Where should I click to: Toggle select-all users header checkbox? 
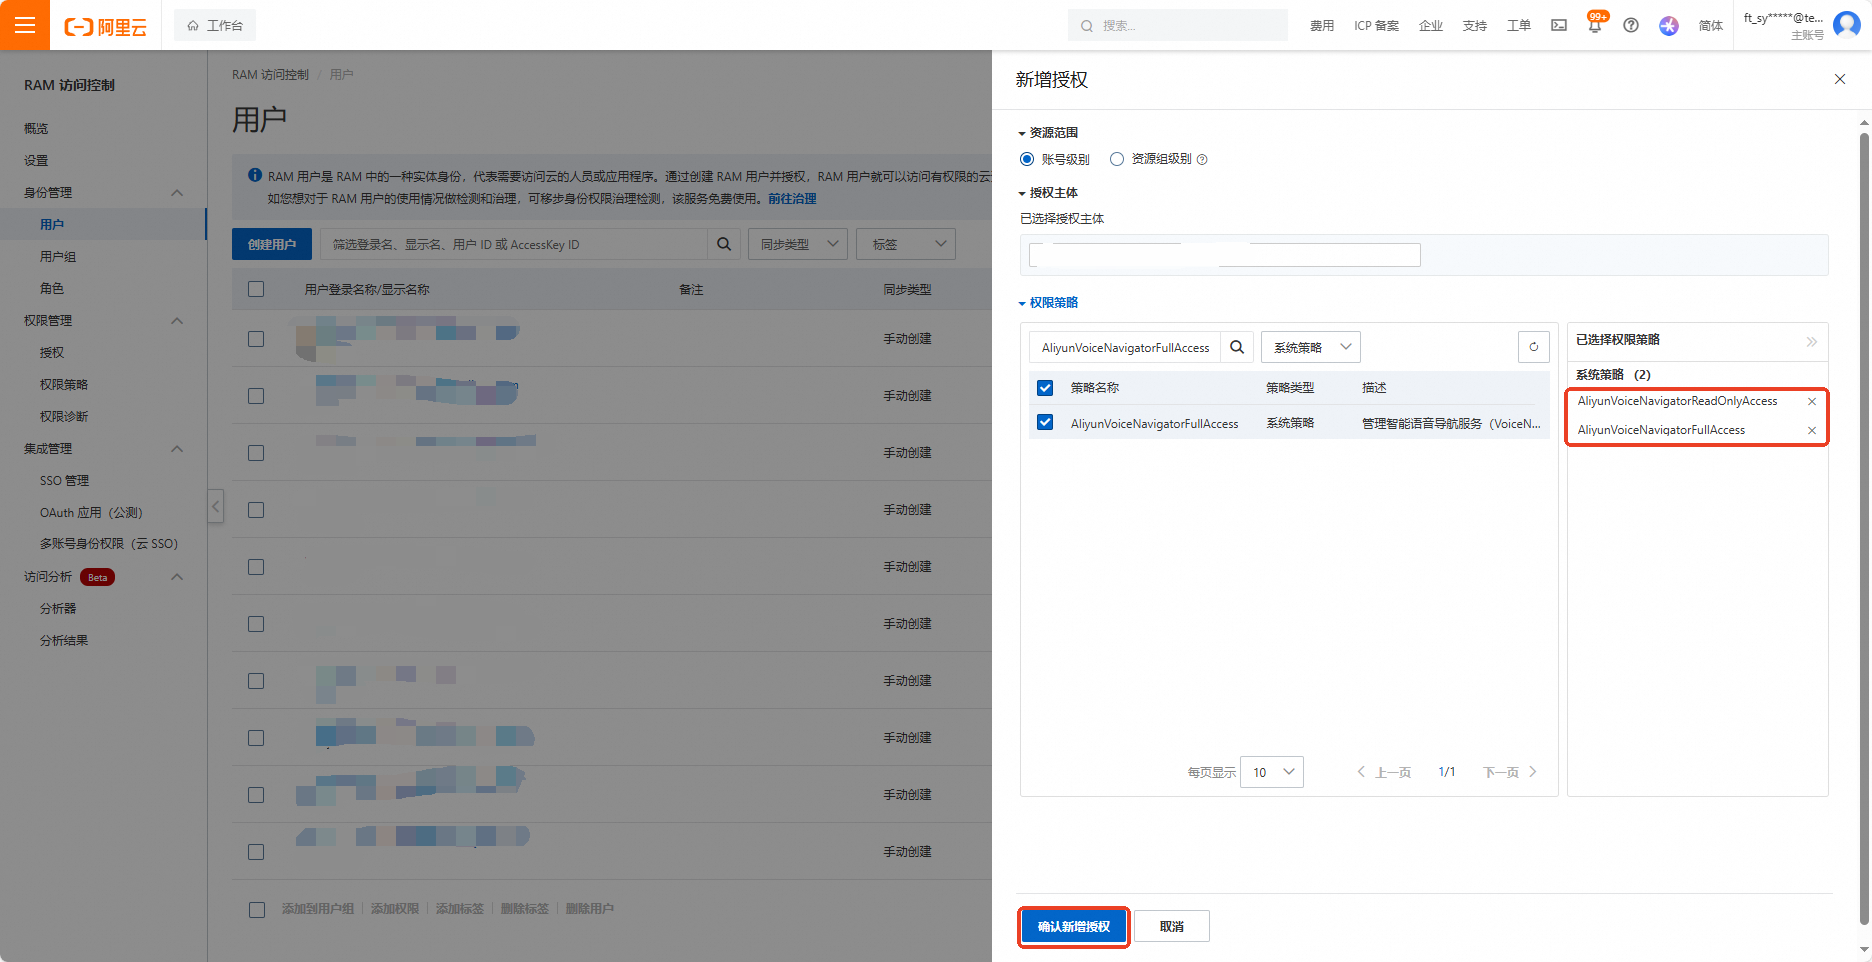[256, 289]
